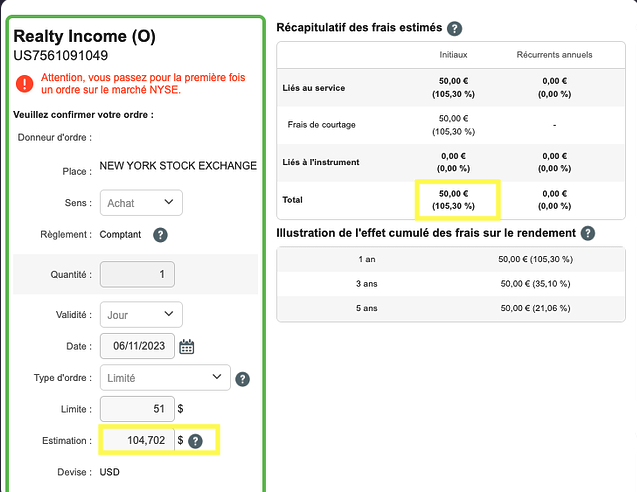Image resolution: width=637 pixels, height=492 pixels.
Task: Click the Realty Income (O) title
Action: pyautogui.click(x=84, y=37)
